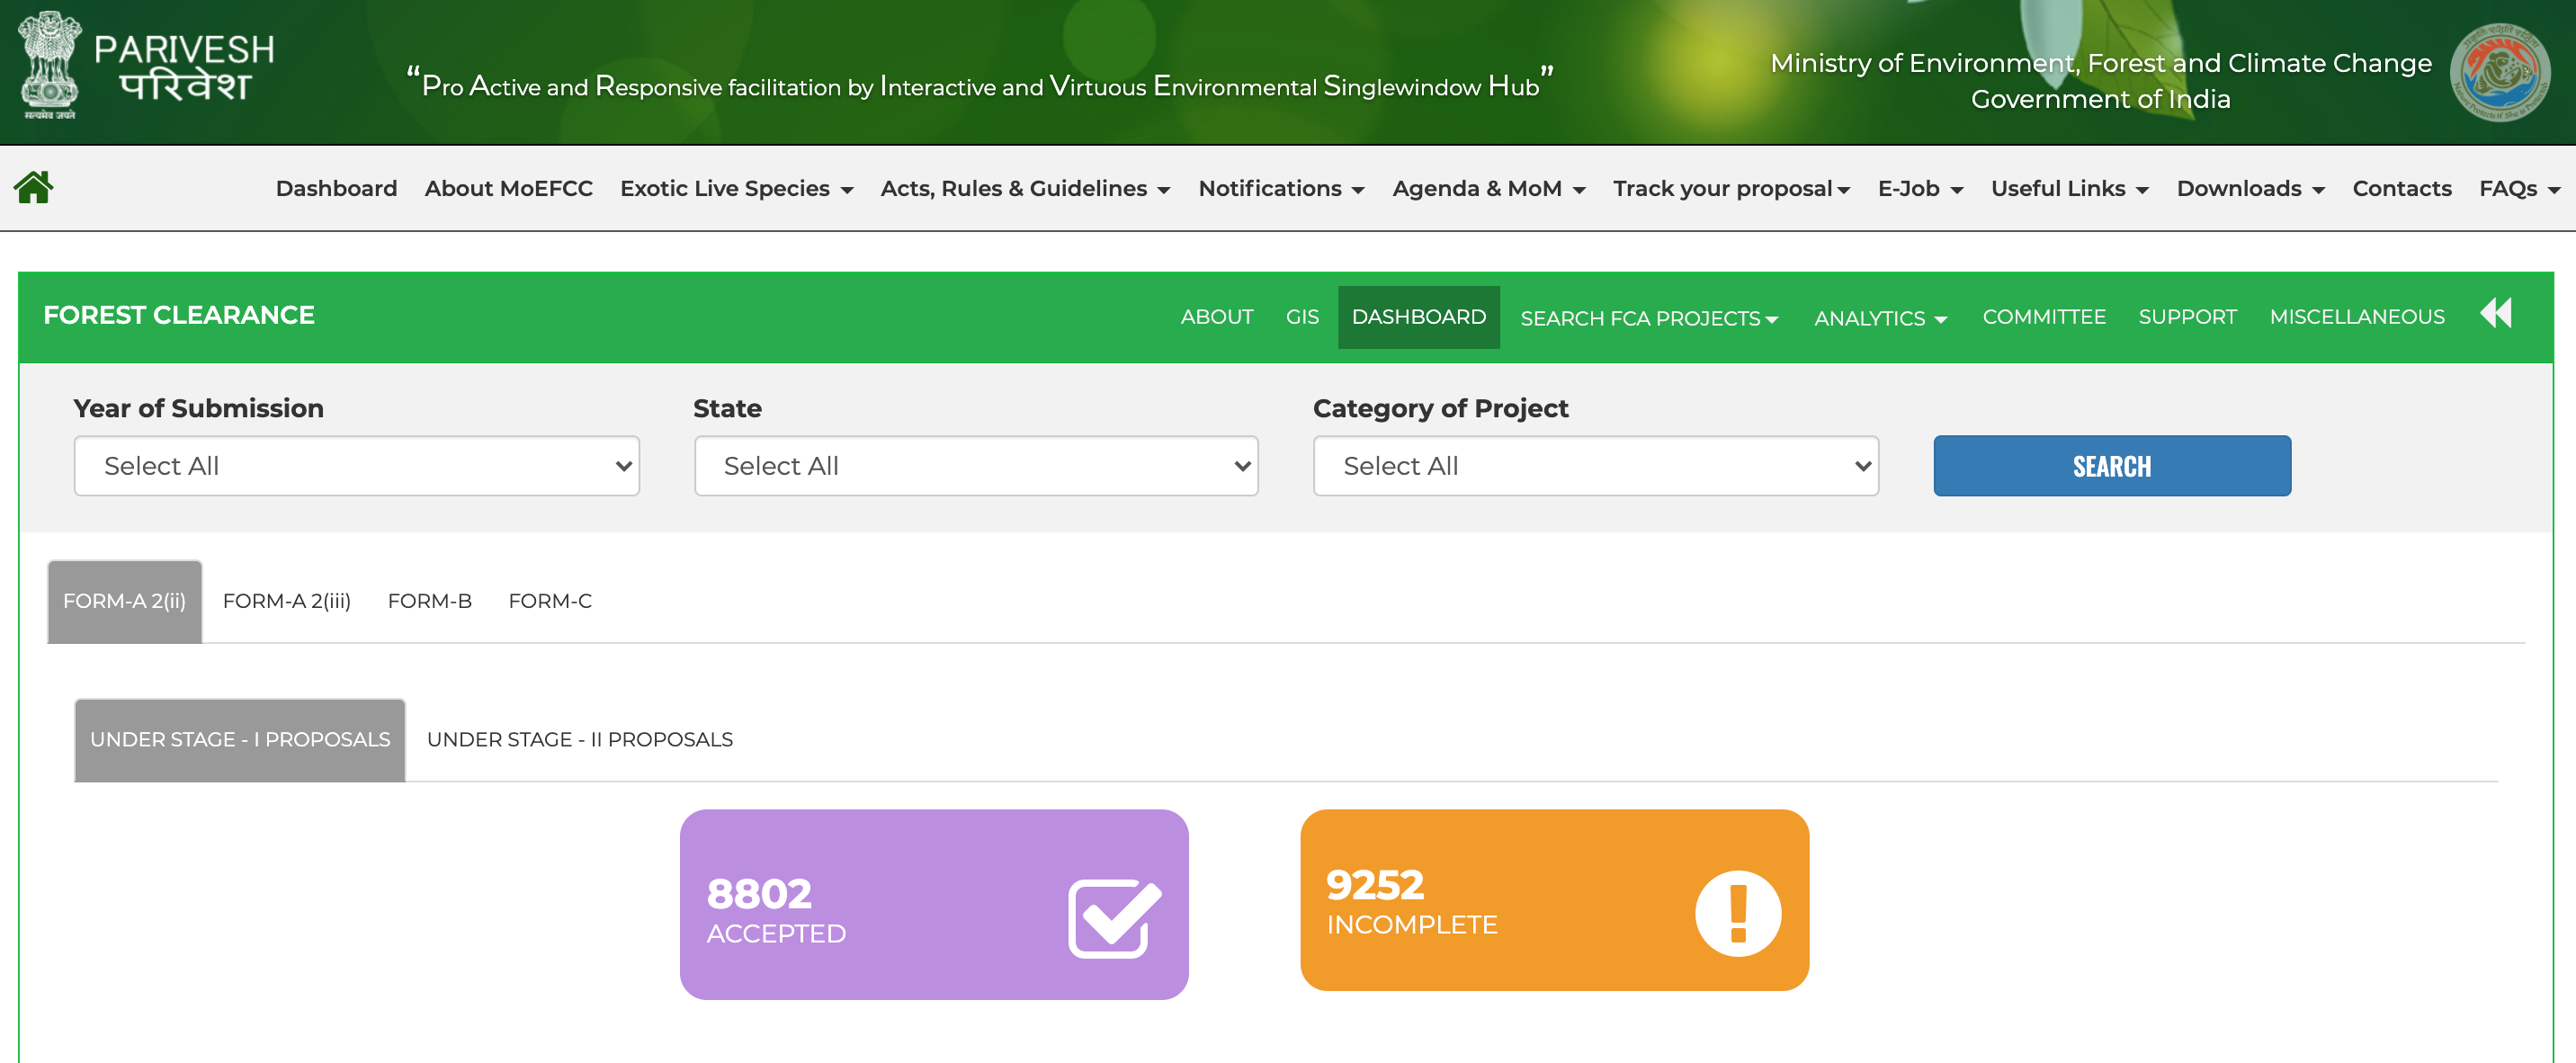This screenshot has height=1063, width=2576.
Task: Open Exotic Live Species menu
Action: (735, 189)
